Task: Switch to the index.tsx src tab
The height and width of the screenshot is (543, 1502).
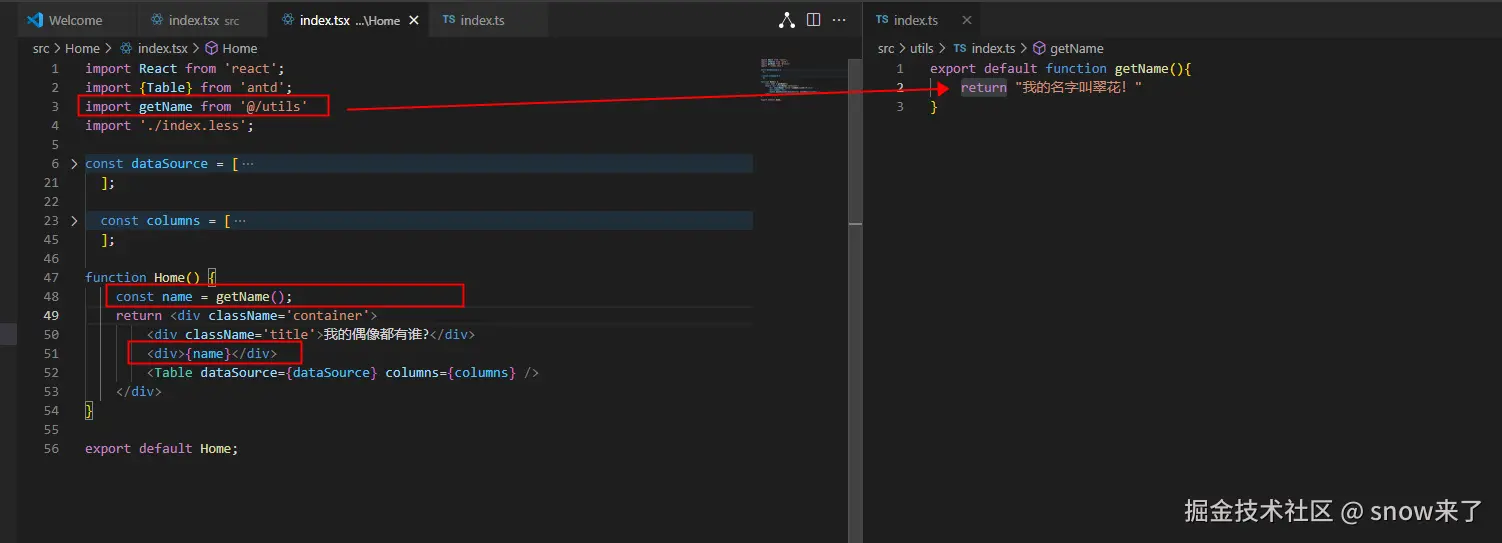Action: (200, 20)
